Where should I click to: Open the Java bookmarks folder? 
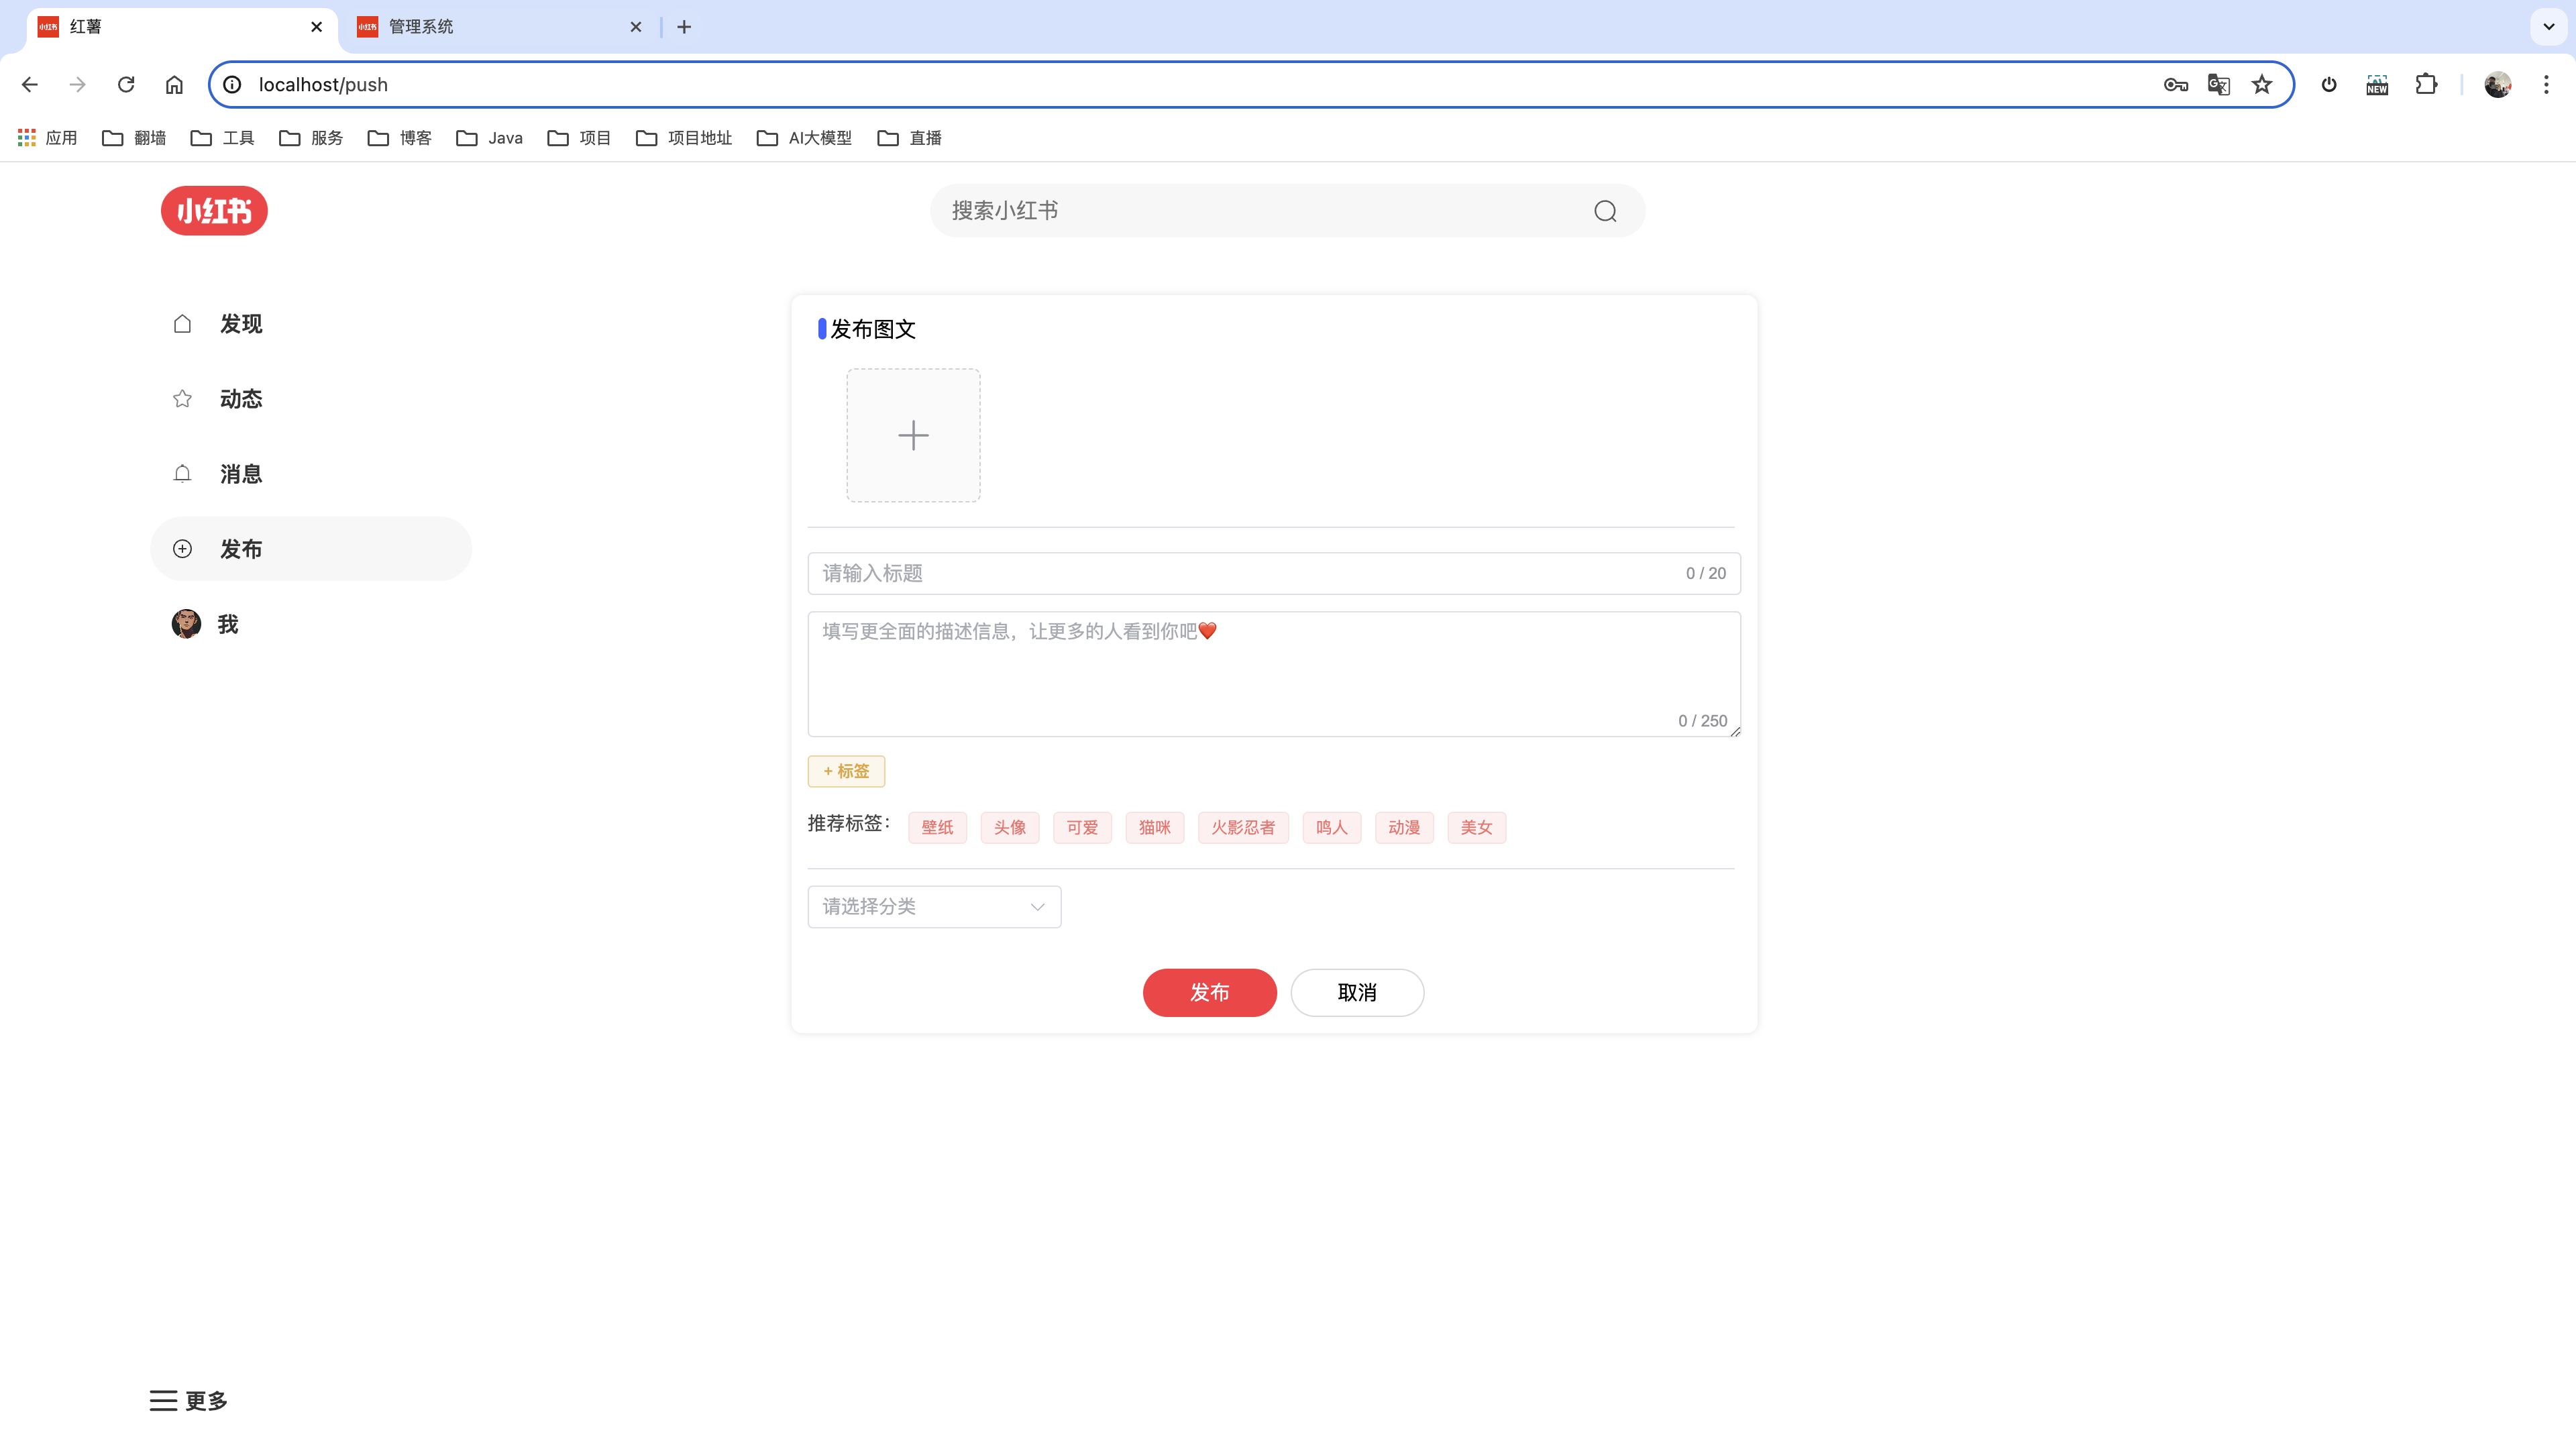(x=490, y=138)
